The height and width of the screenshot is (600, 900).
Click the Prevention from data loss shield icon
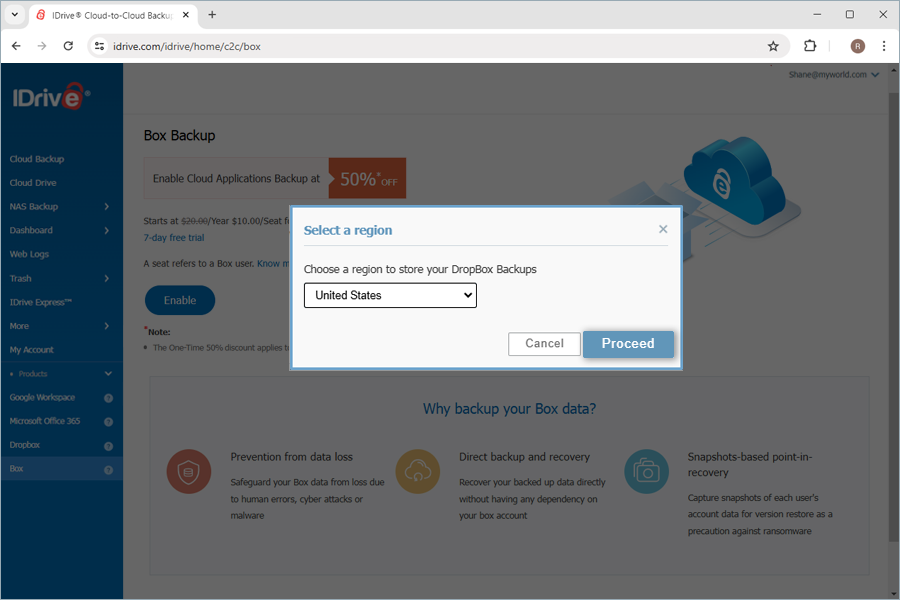[x=189, y=471]
